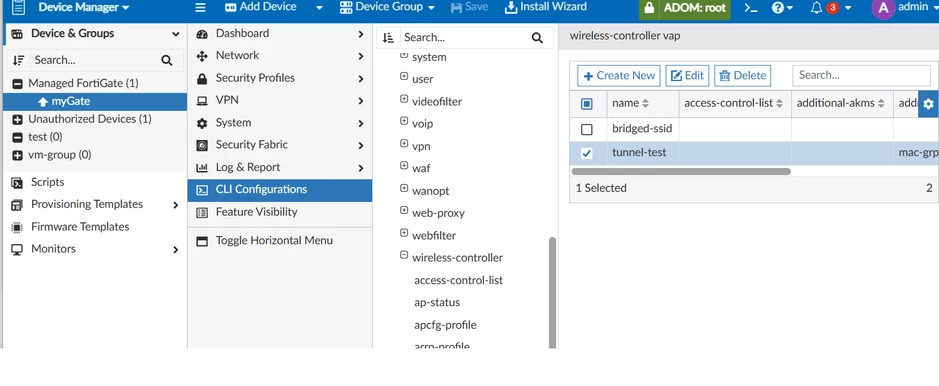Click the bridged-ssid name cell
This screenshot has height=386, width=939.
pos(643,129)
